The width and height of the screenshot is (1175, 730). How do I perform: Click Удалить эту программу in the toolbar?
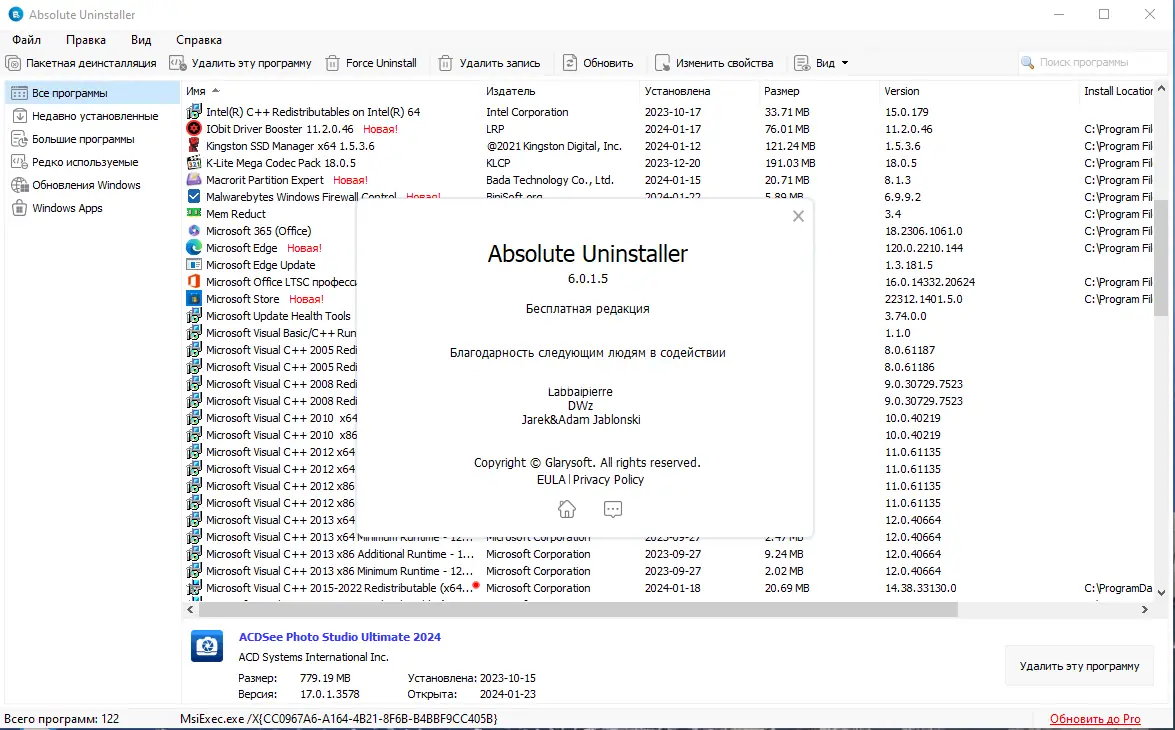241,63
